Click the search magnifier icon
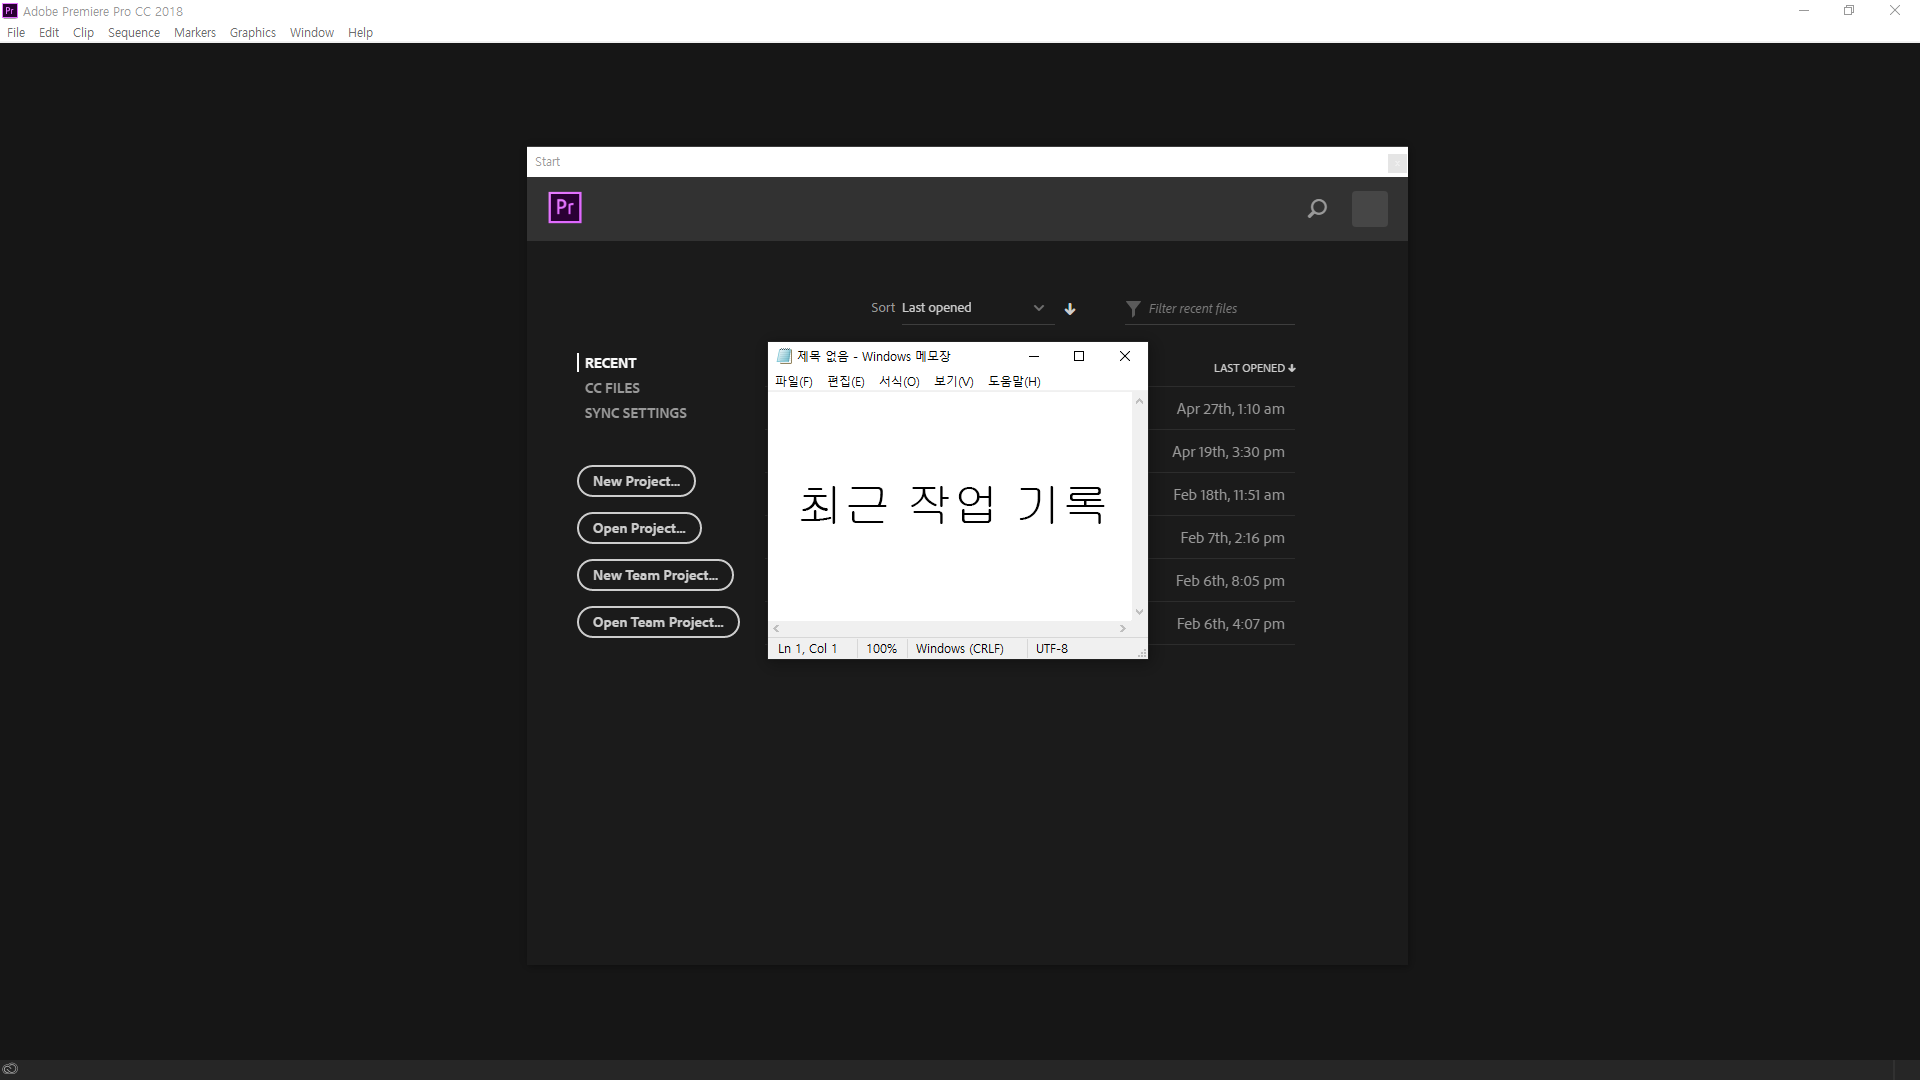The width and height of the screenshot is (1920, 1080). pyautogui.click(x=1317, y=209)
